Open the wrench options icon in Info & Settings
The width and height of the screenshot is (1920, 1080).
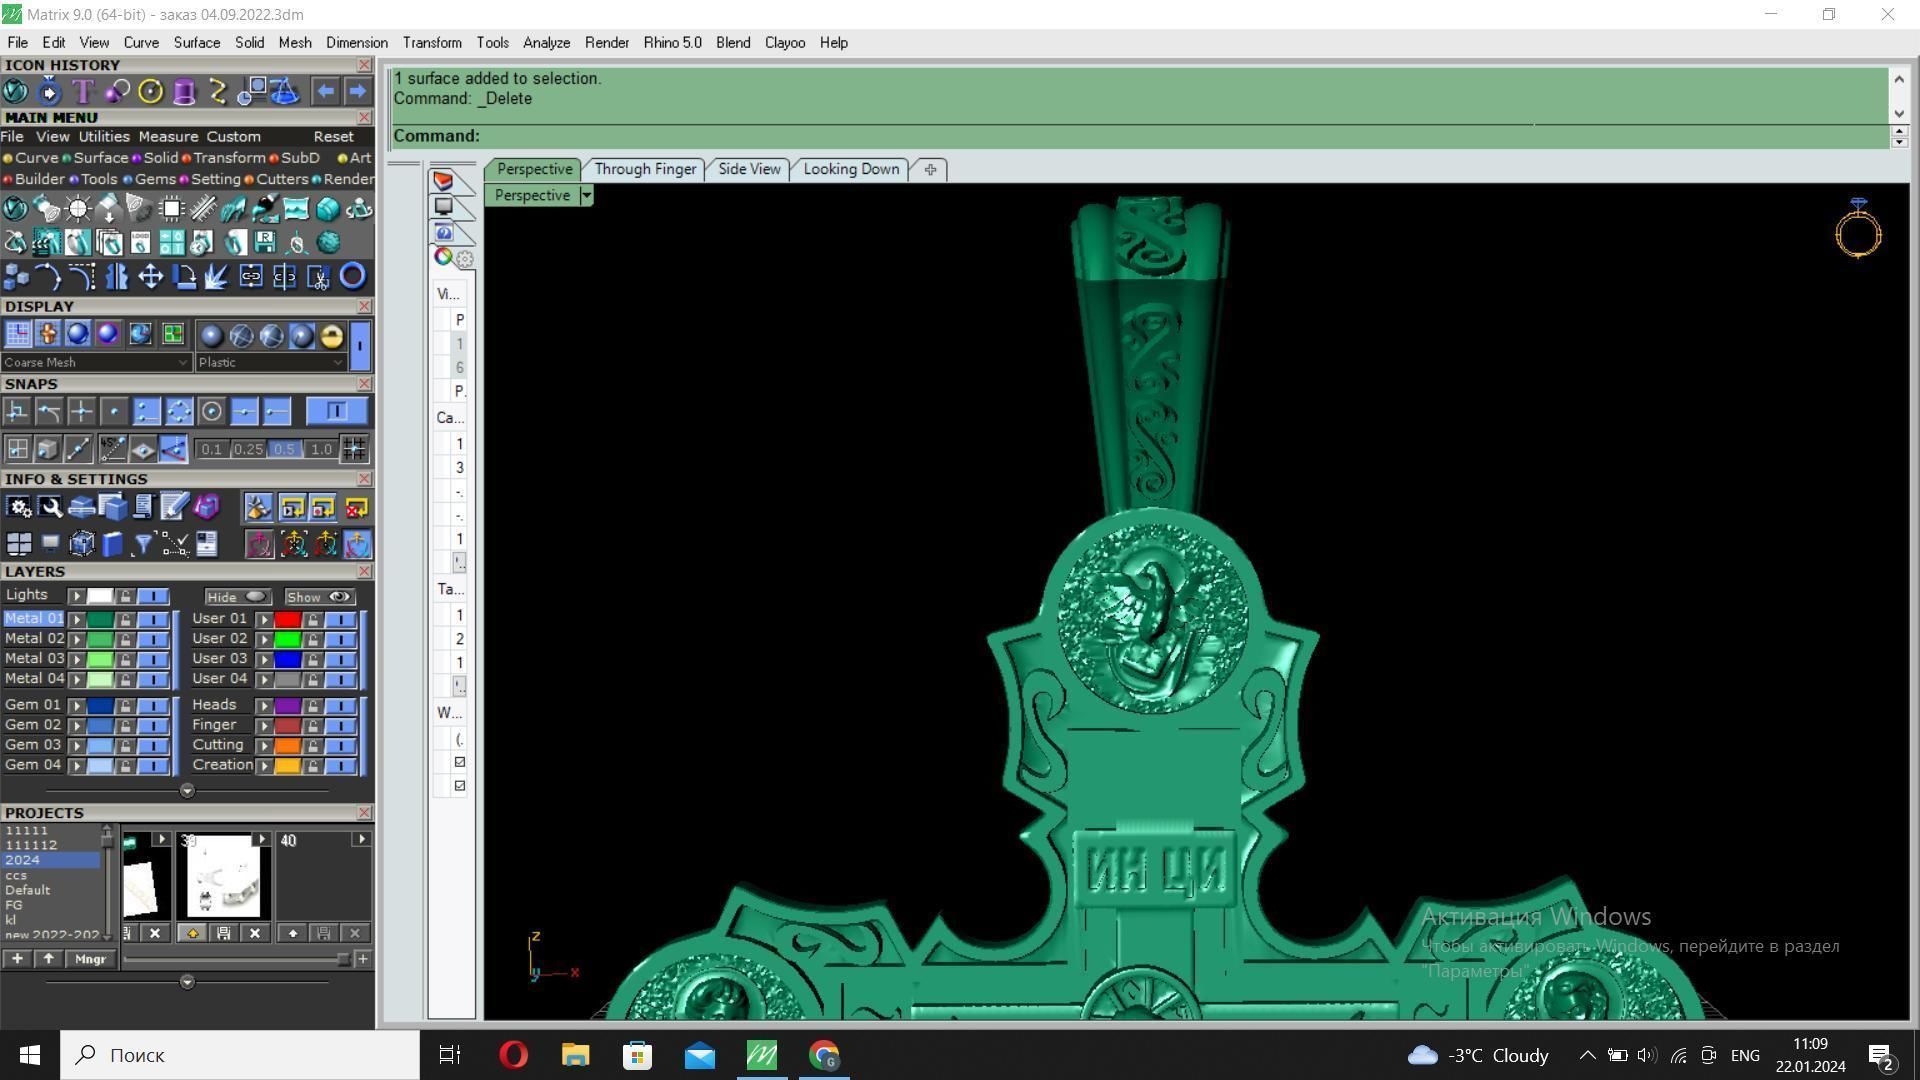point(50,508)
